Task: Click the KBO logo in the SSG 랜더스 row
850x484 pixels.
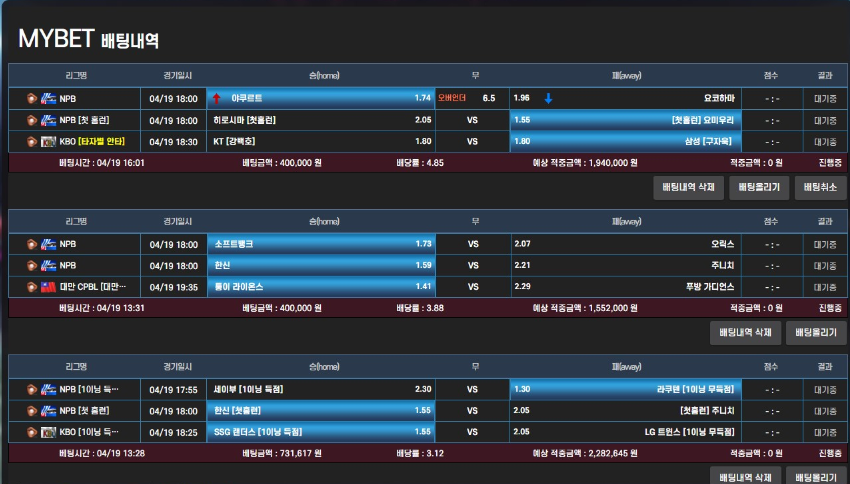Action: tap(48, 432)
